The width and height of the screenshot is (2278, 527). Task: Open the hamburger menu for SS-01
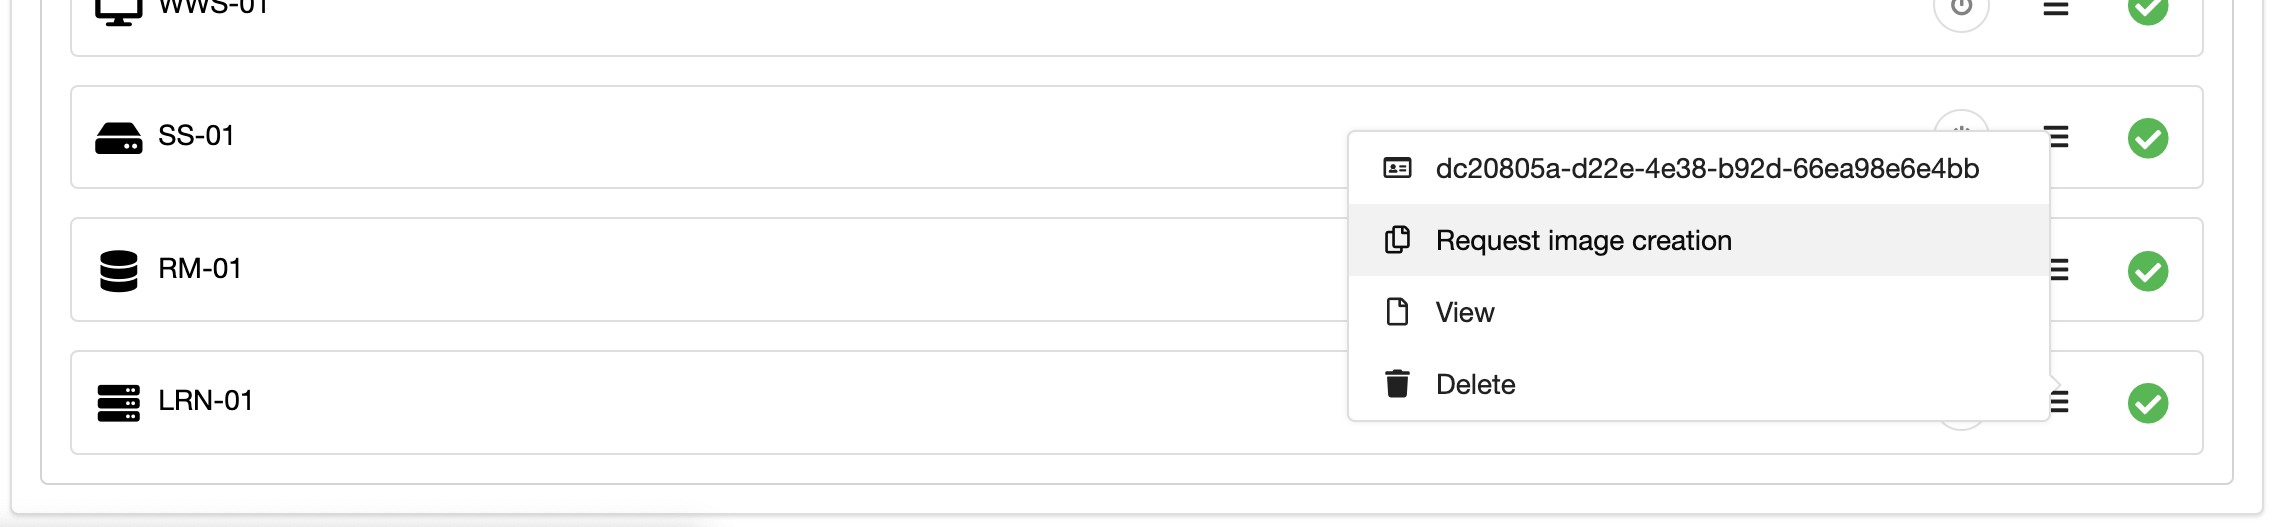click(2058, 137)
